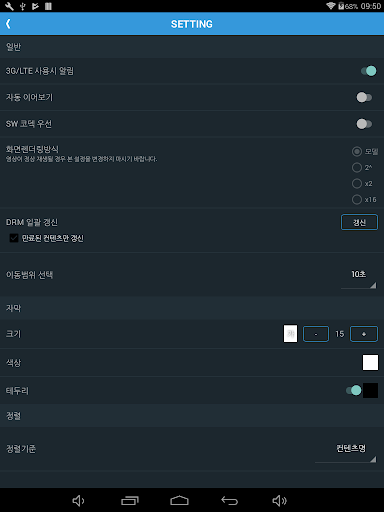
Task: Click the 갱신 DRM renew button
Action: click(359, 222)
